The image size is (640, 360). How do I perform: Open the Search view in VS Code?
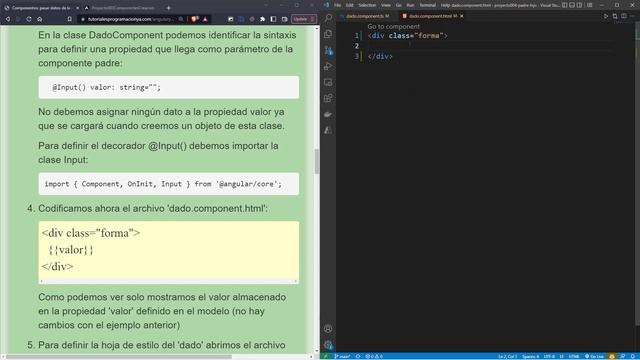coord(328,18)
